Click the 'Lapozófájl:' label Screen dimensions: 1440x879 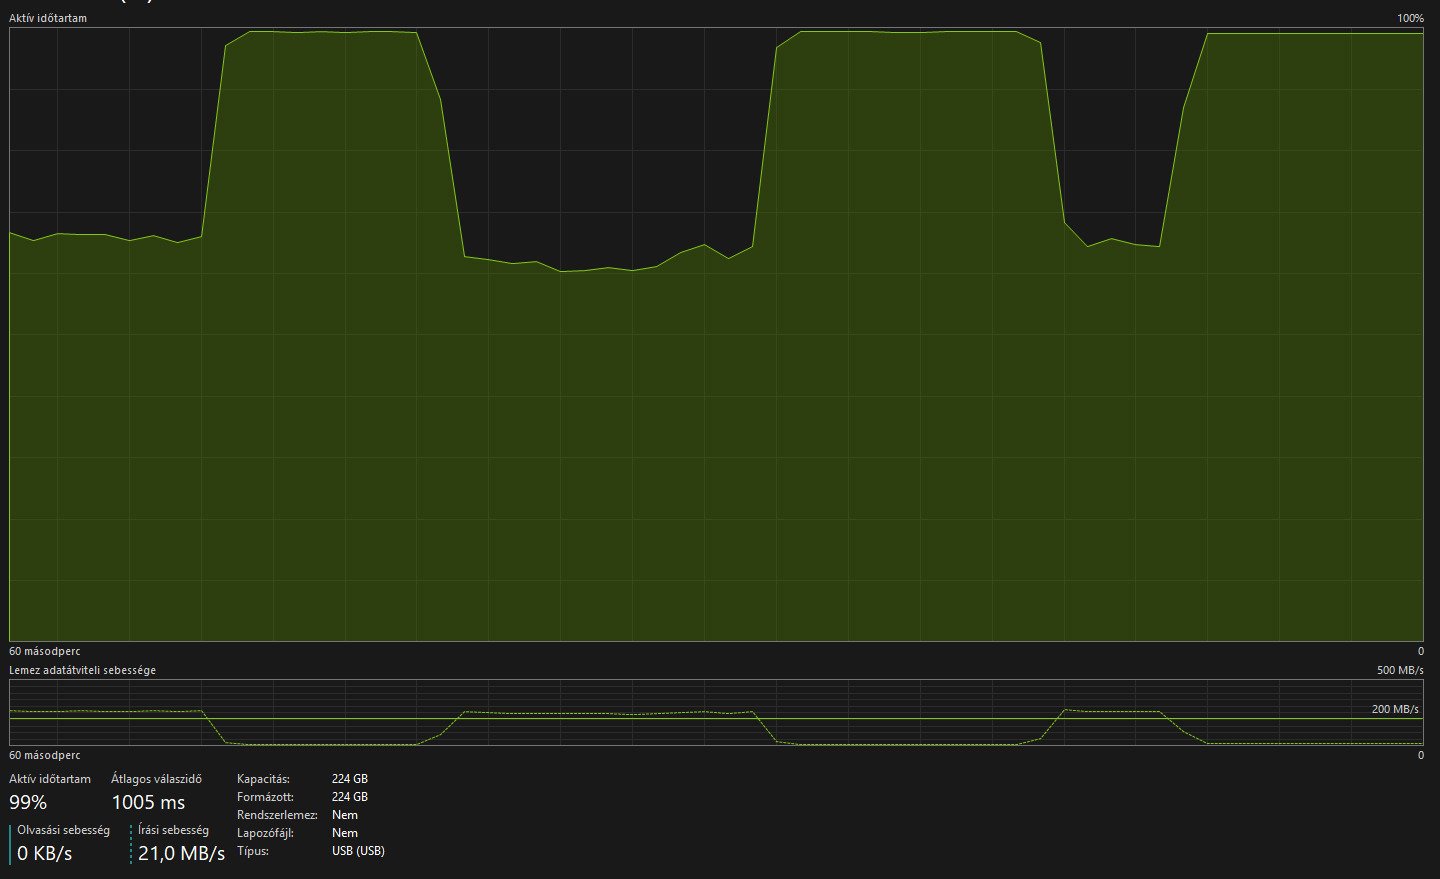pos(265,833)
